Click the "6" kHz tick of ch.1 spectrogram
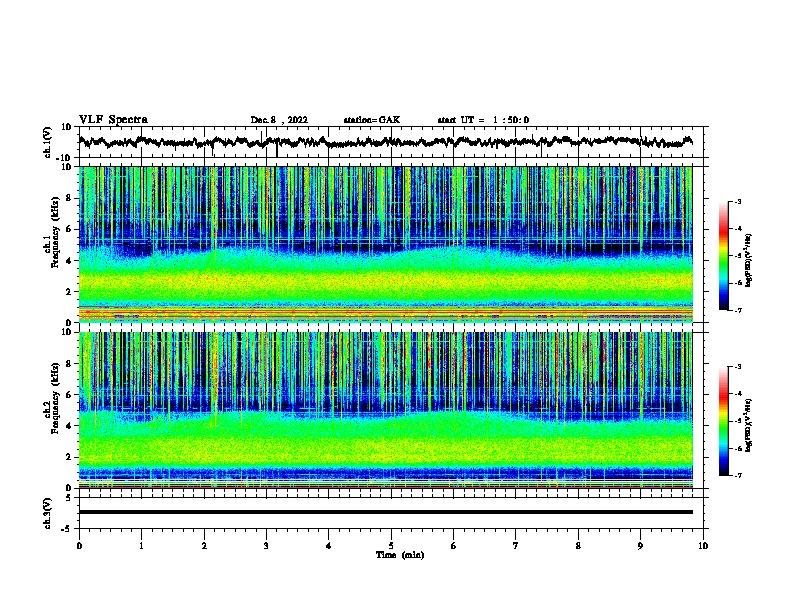This screenshot has width=792, height=612. 69,229
